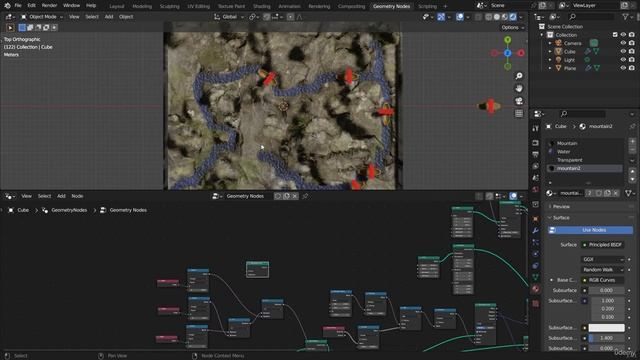Image resolution: width=640 pixels, height=360 pixels.
Task: Add a new material slot plus button
Action: [632, 142]
